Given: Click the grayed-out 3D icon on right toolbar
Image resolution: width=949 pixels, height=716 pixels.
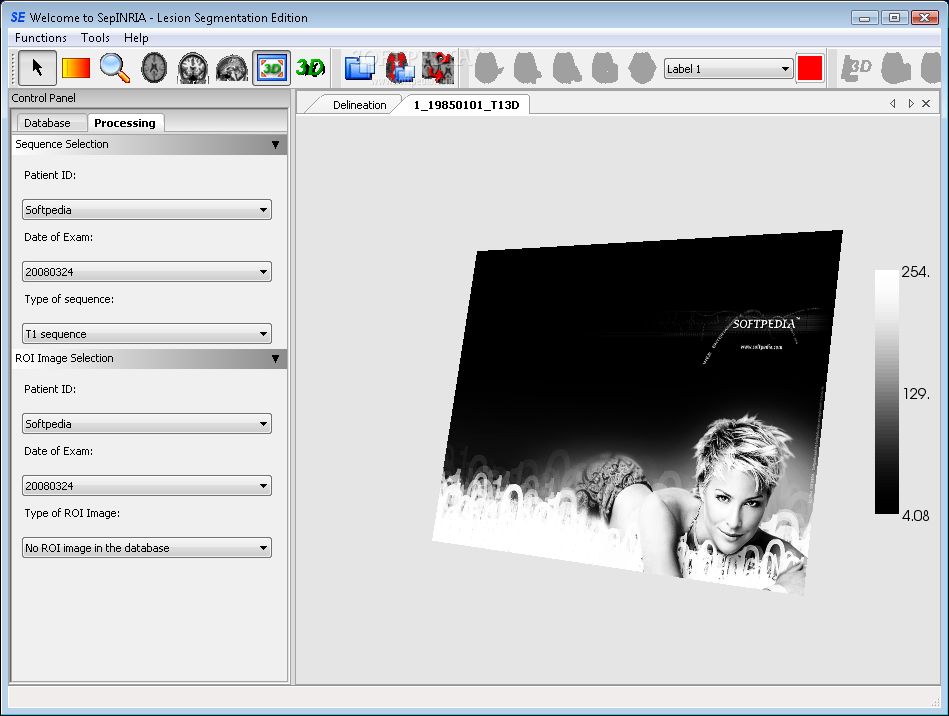Looking at the screenshot, I should tap(856, 68).
